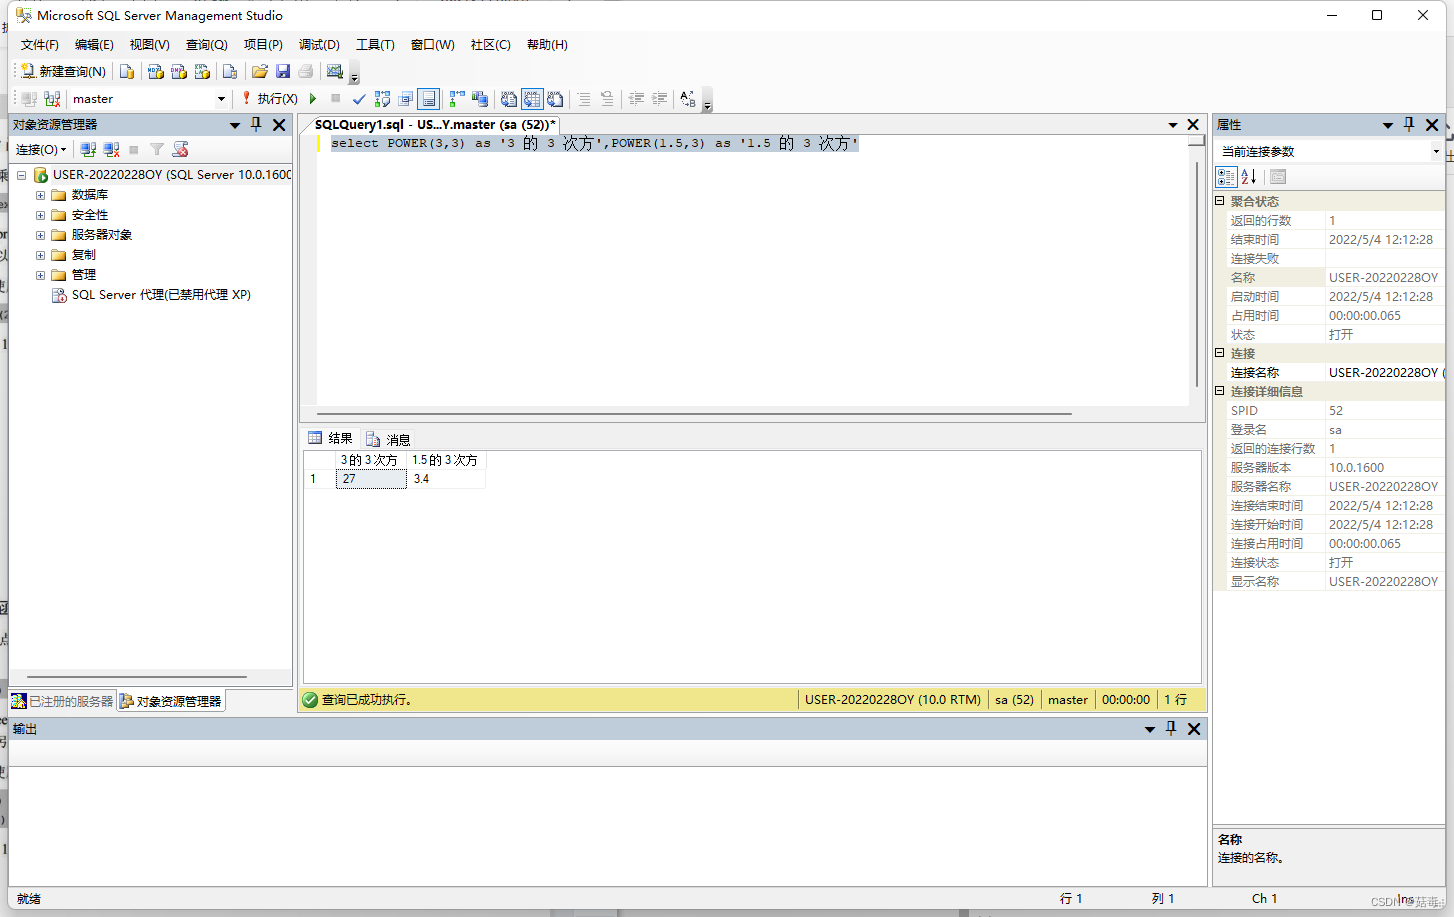Open the 帮助(H) menu
This screenshot has width=1454, height=917.
[547, 45]
